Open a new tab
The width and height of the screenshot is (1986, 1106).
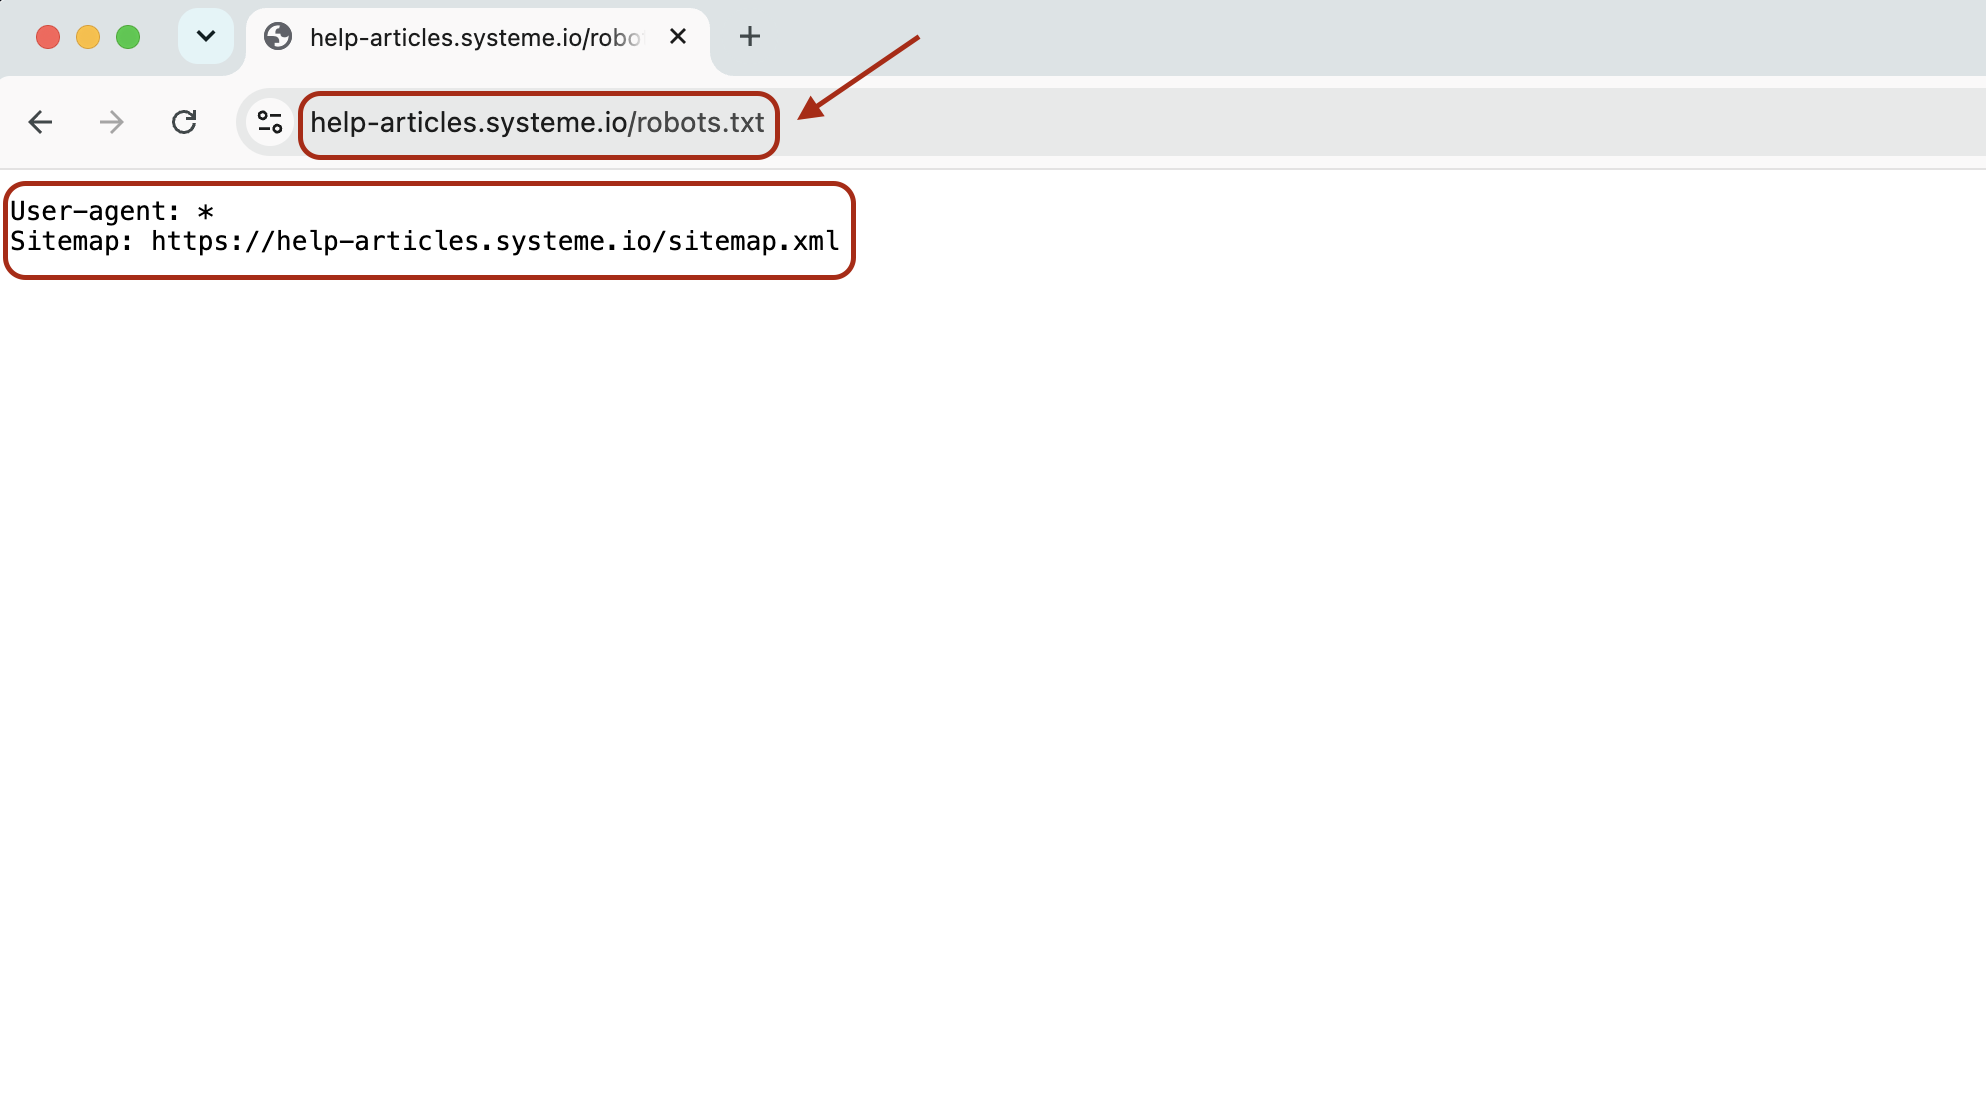coord(750,37)
